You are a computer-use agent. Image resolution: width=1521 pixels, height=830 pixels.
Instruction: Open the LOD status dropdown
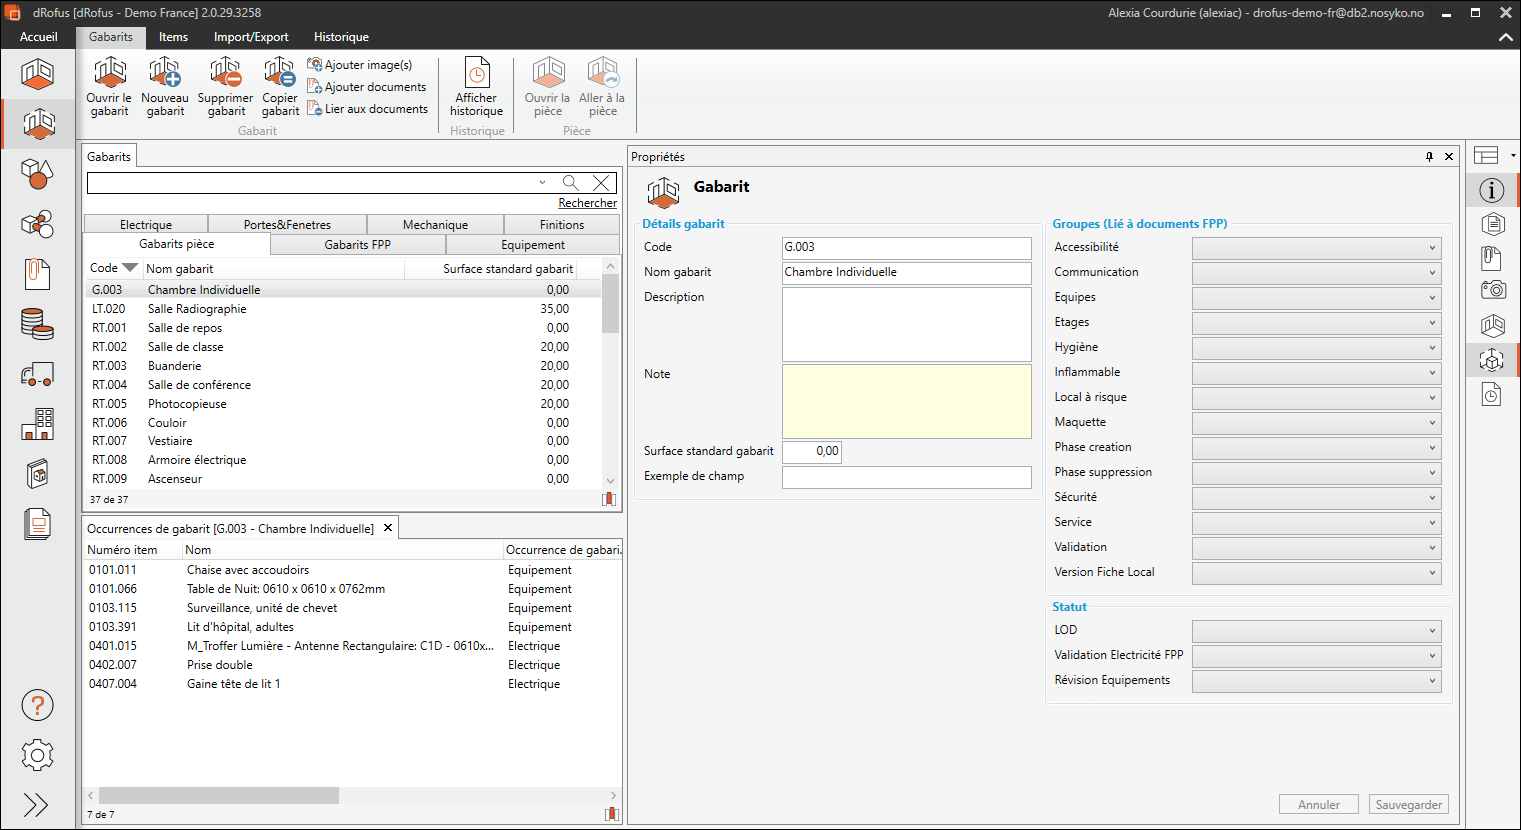point(1317,631)
